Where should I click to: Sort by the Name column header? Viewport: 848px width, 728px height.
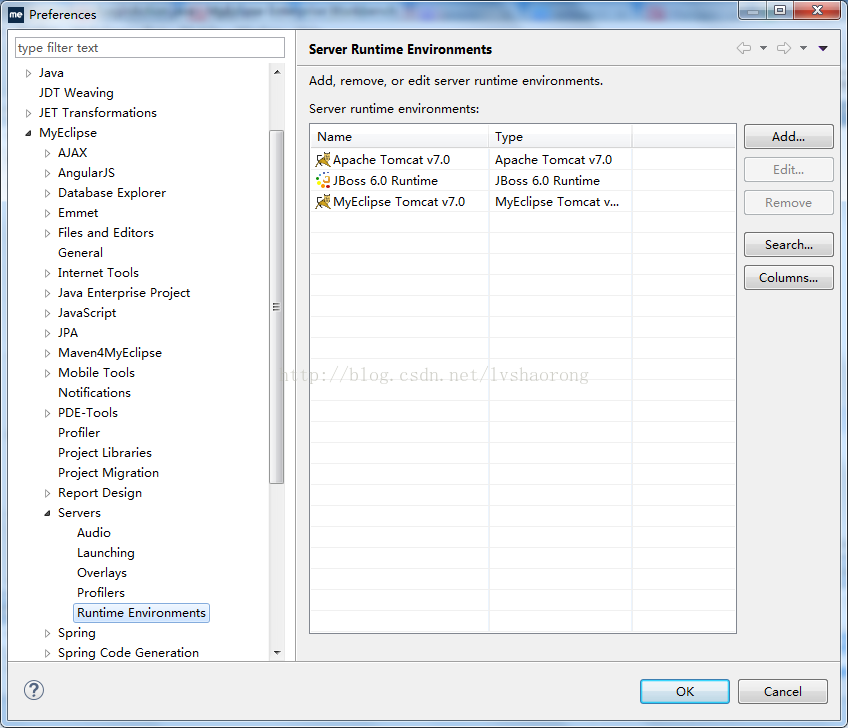(400, 136)
